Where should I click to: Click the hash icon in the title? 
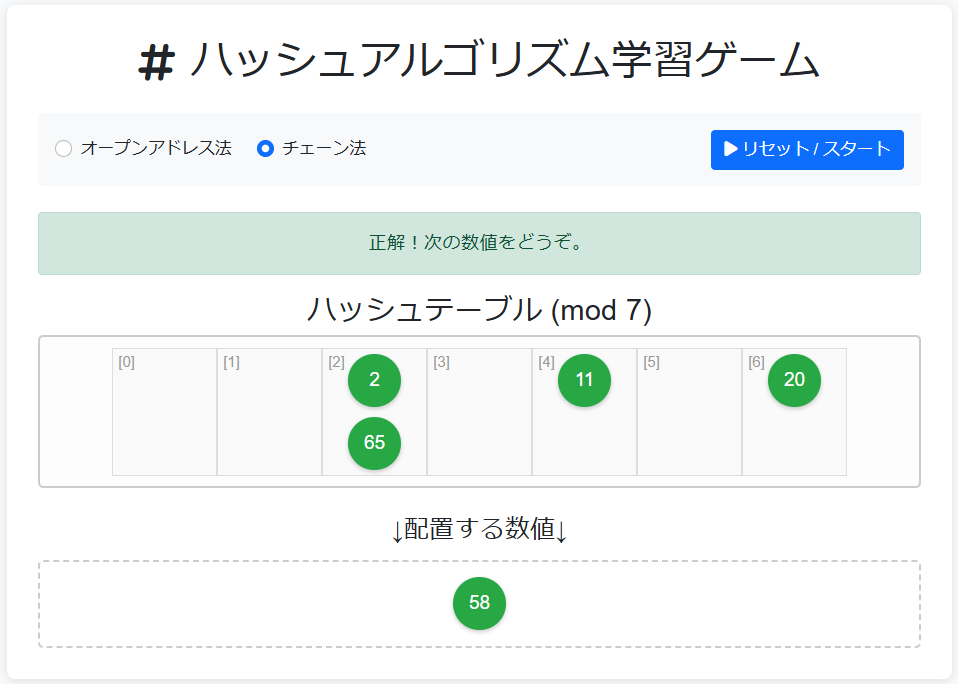(x=156, y=63)
